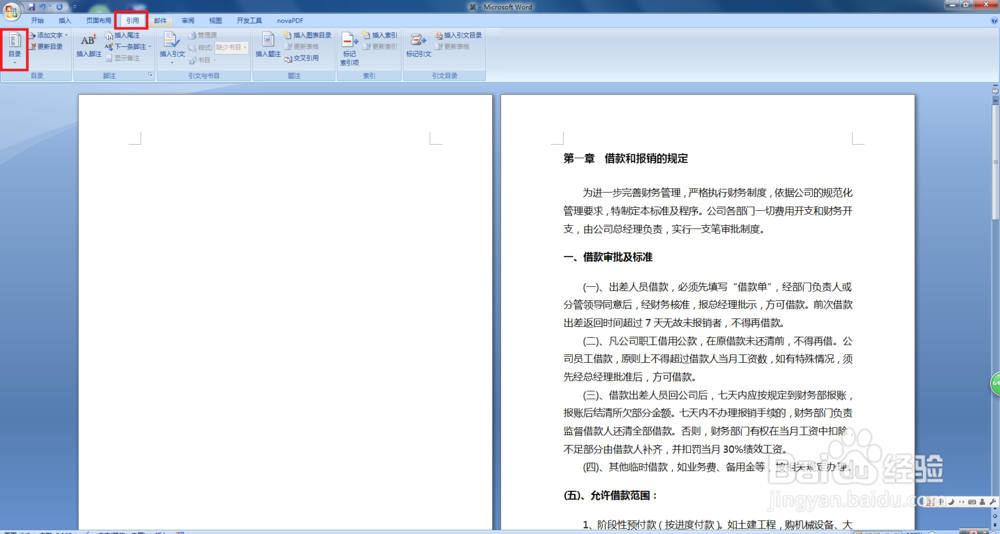Switch to the 开发工具 tab
The image size is (1000, 534).
point(249,20)
